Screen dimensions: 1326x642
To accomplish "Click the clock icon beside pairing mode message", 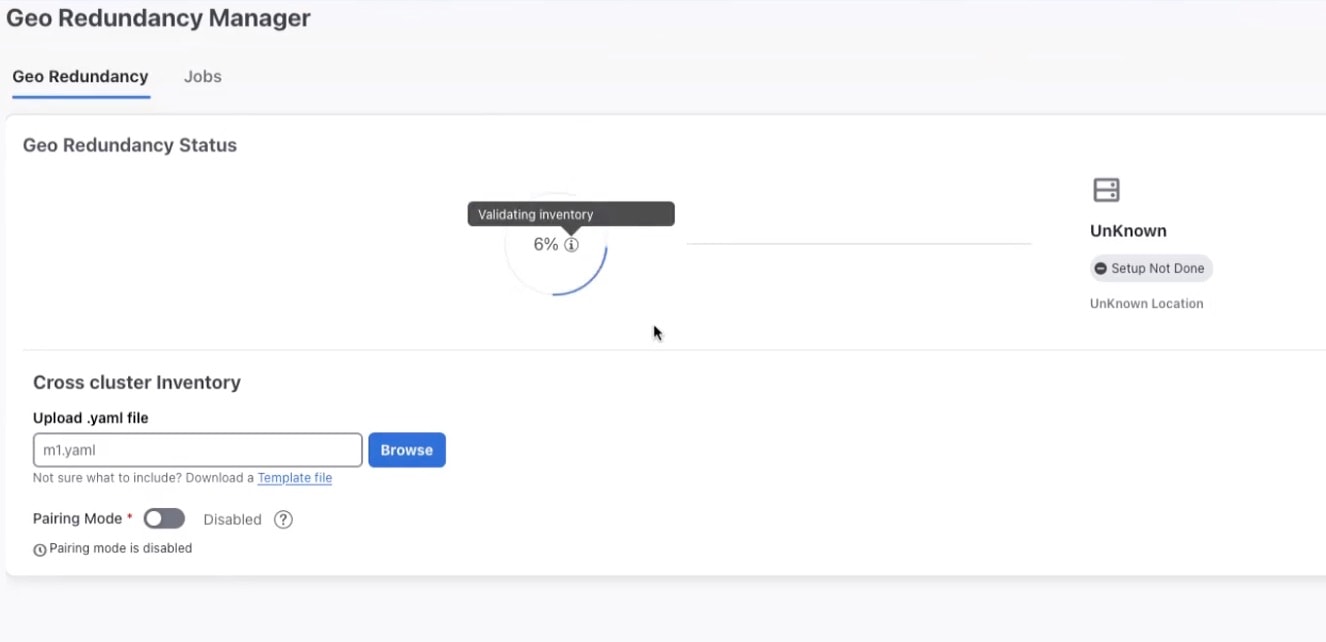I will tap(40, 549).
